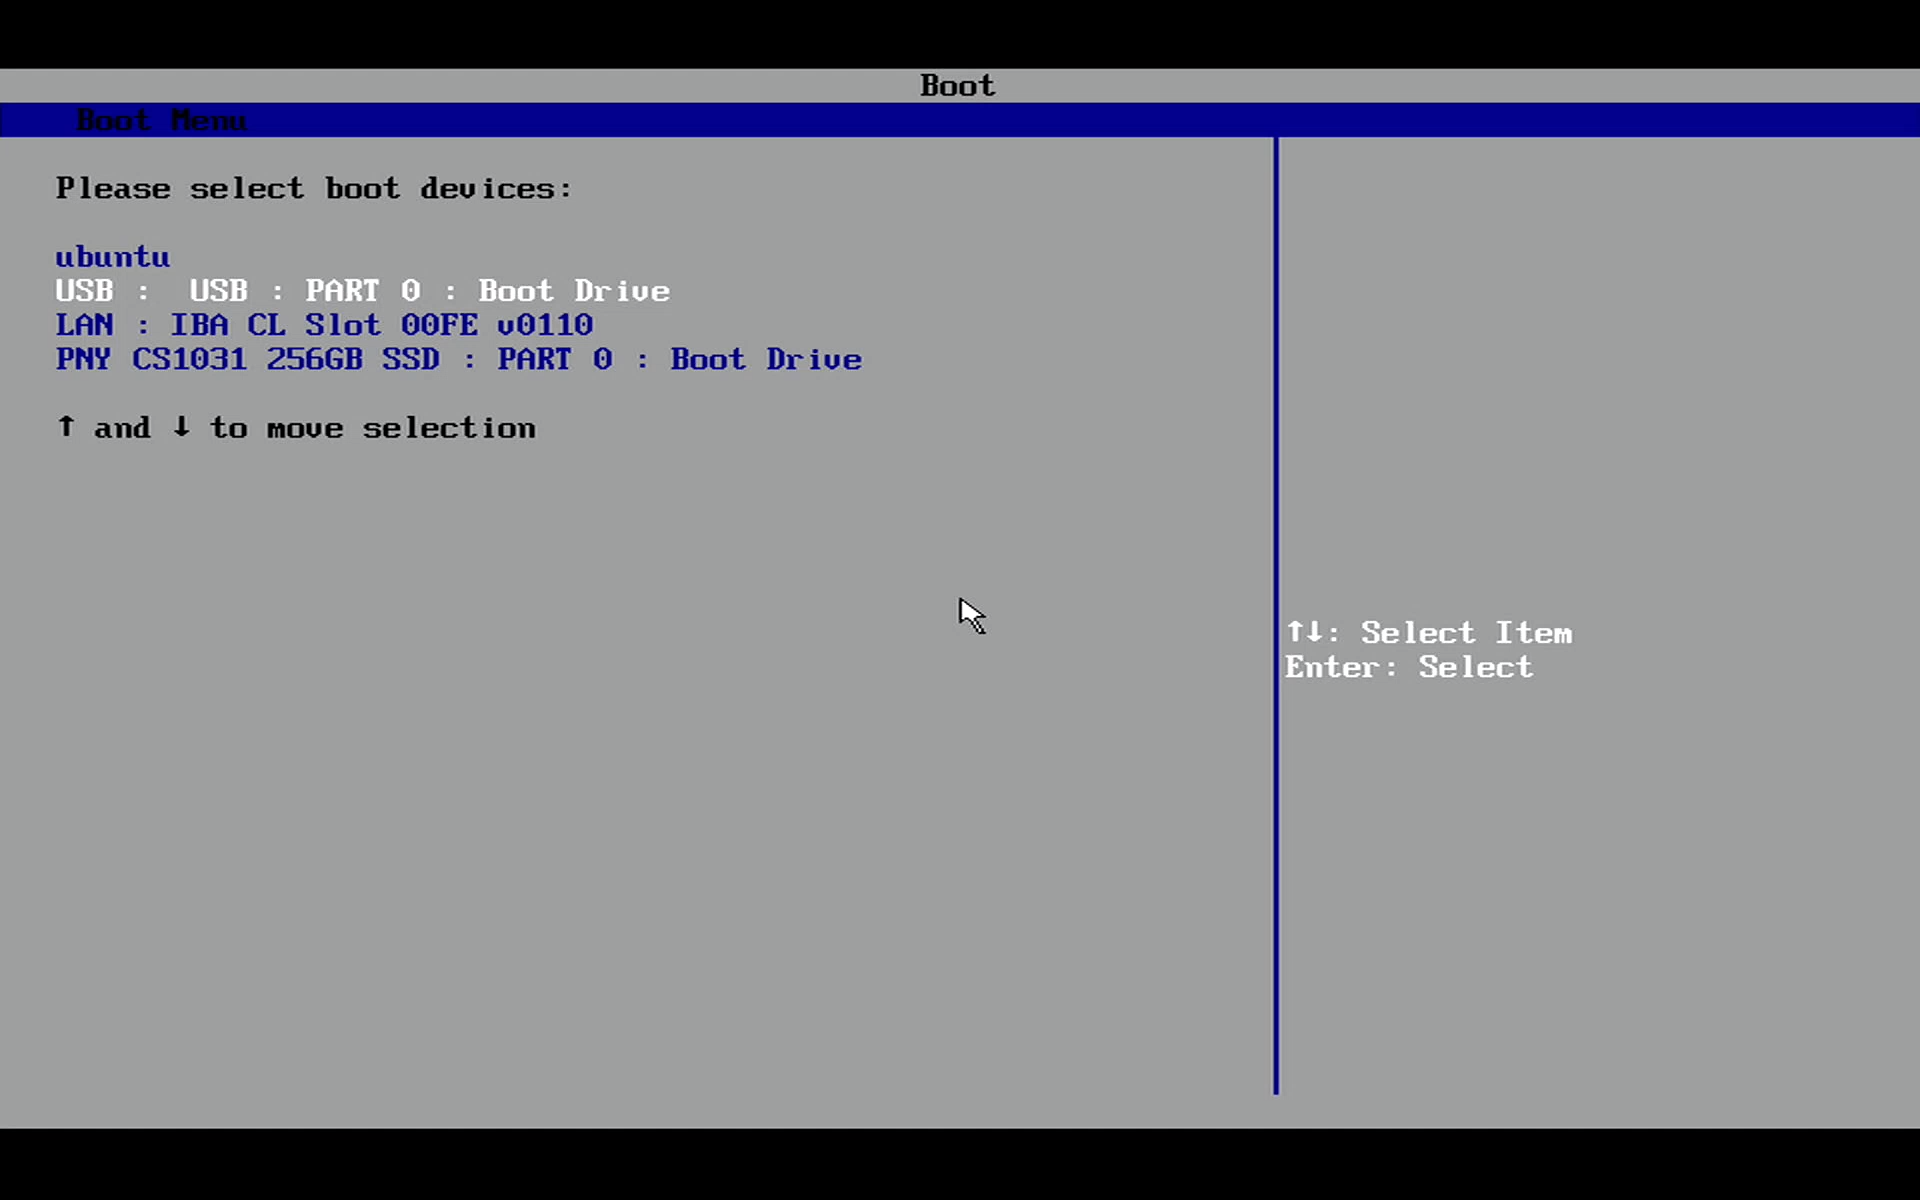This screenshot has height=1200, width=1920.
Task: Click the 'Select Item' help text
Action: point(1466,633)
